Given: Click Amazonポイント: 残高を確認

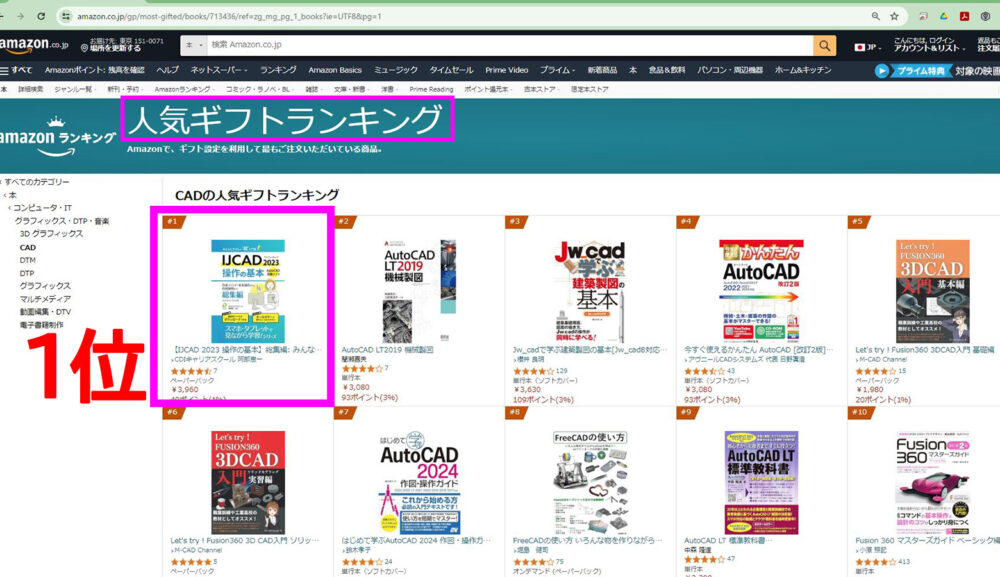Looking at the screenshot, I should coord(94,70).
